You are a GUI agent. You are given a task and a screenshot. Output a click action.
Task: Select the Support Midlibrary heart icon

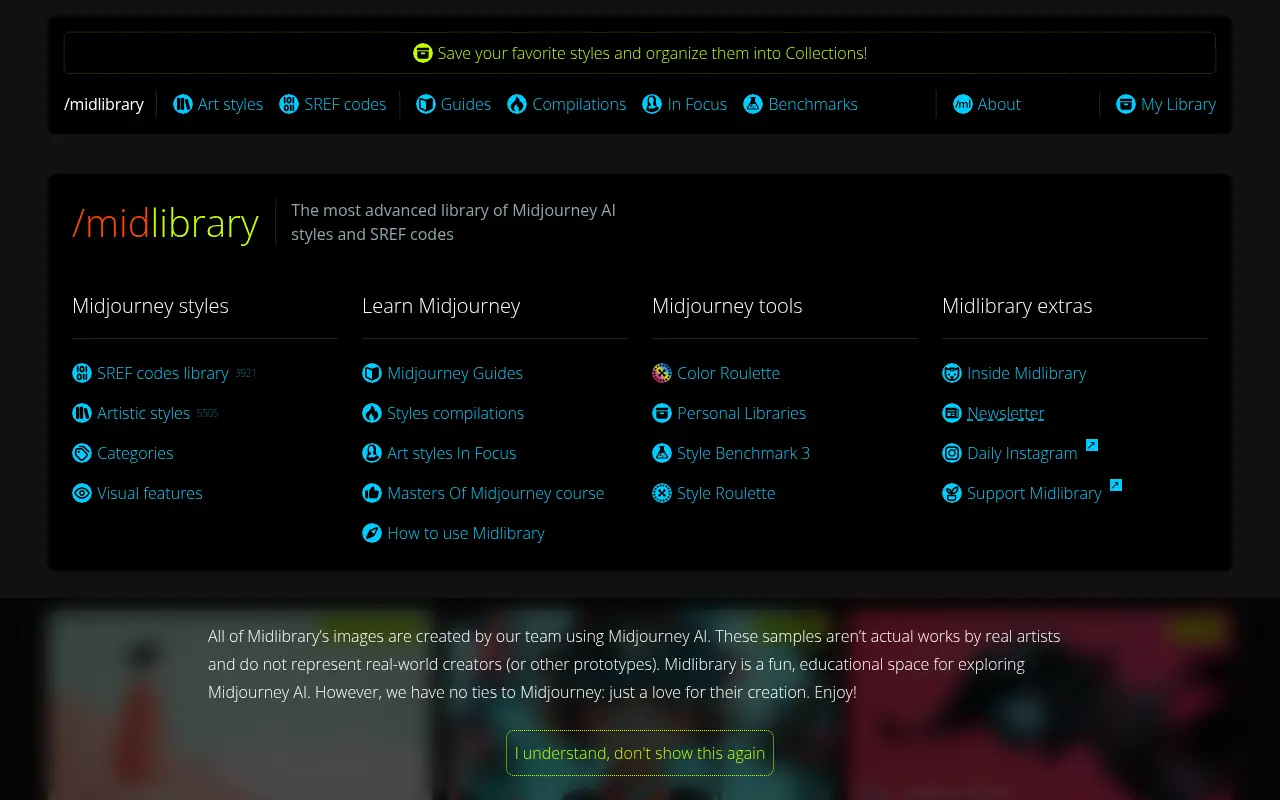(x=952, y=493)
